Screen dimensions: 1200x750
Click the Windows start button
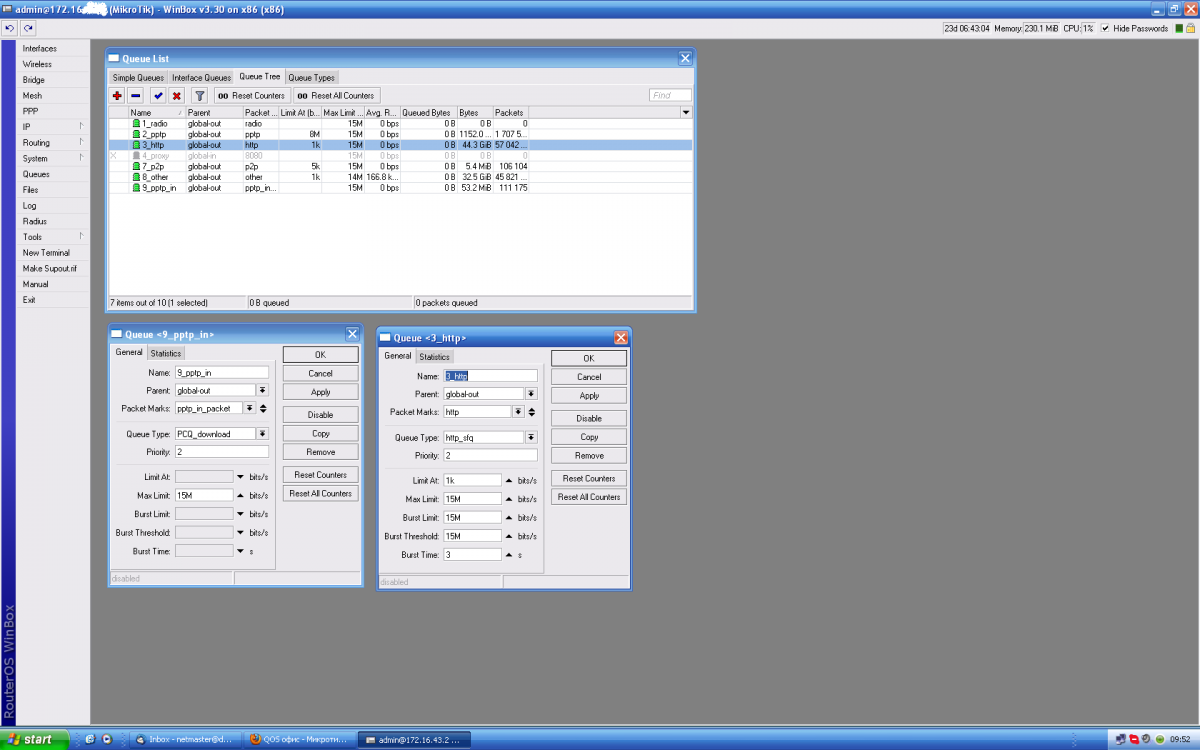point(35,739)
